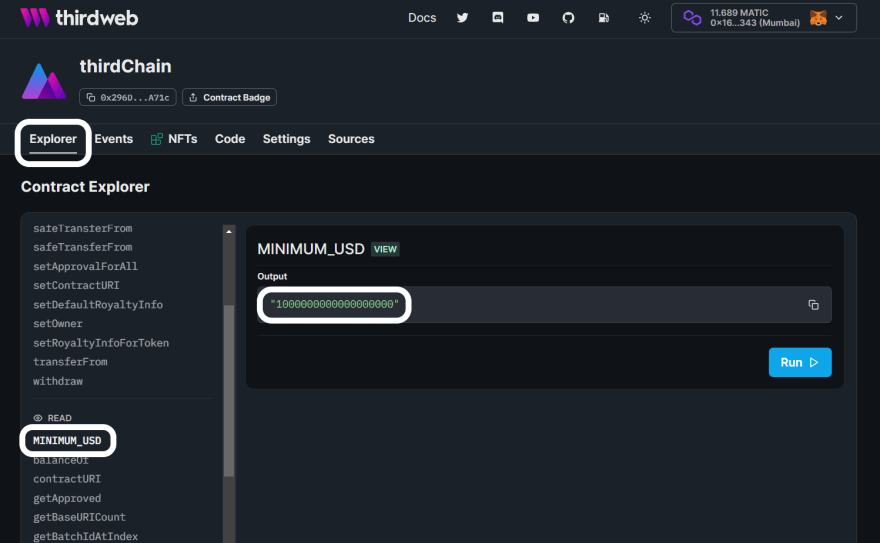Click the function list scrollbar thumb
The image size is (880, 543).
(229, 390)
